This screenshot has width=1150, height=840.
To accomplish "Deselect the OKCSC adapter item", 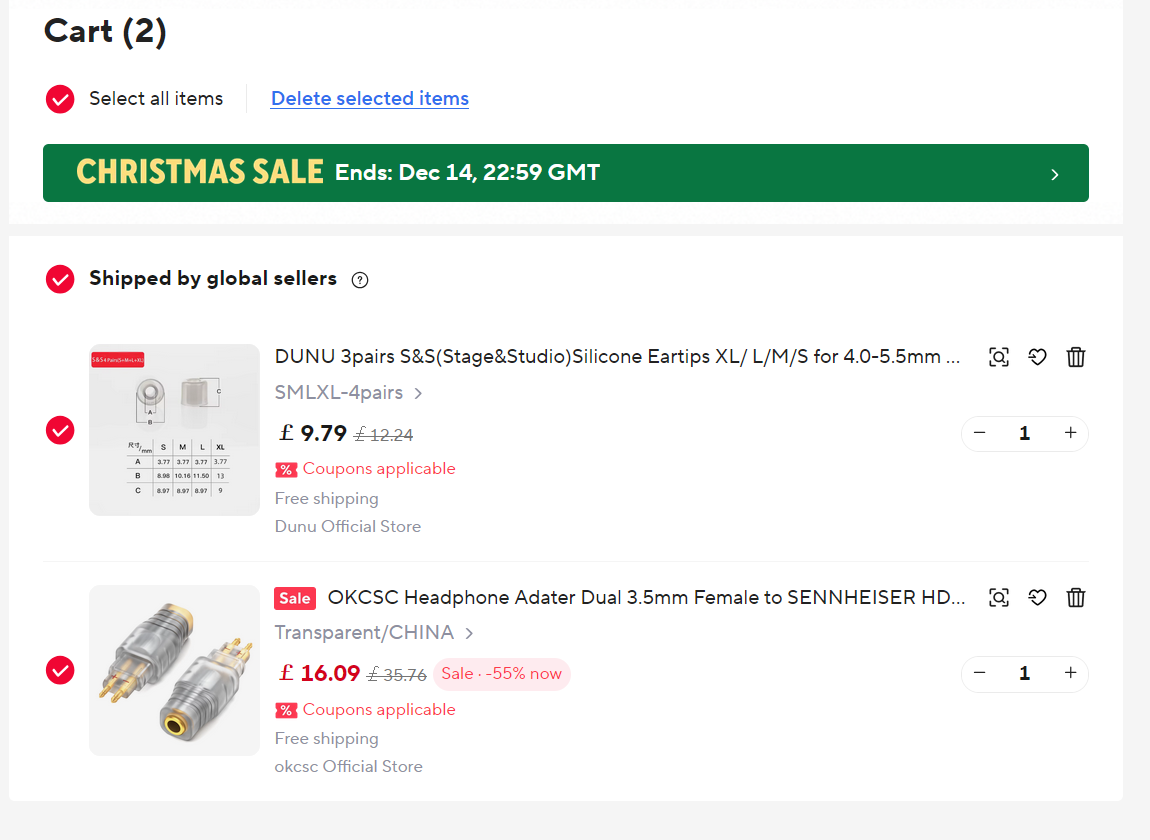I will click(x=60, y=670).
